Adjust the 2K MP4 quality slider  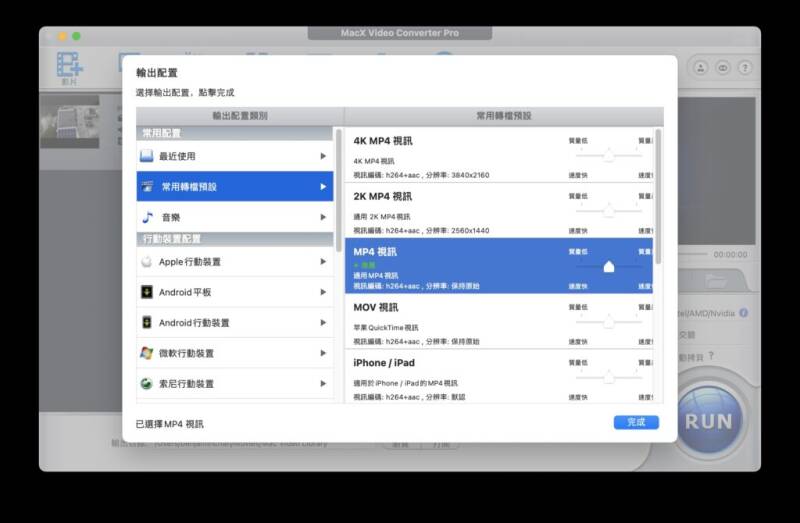[x=609, y=210]
